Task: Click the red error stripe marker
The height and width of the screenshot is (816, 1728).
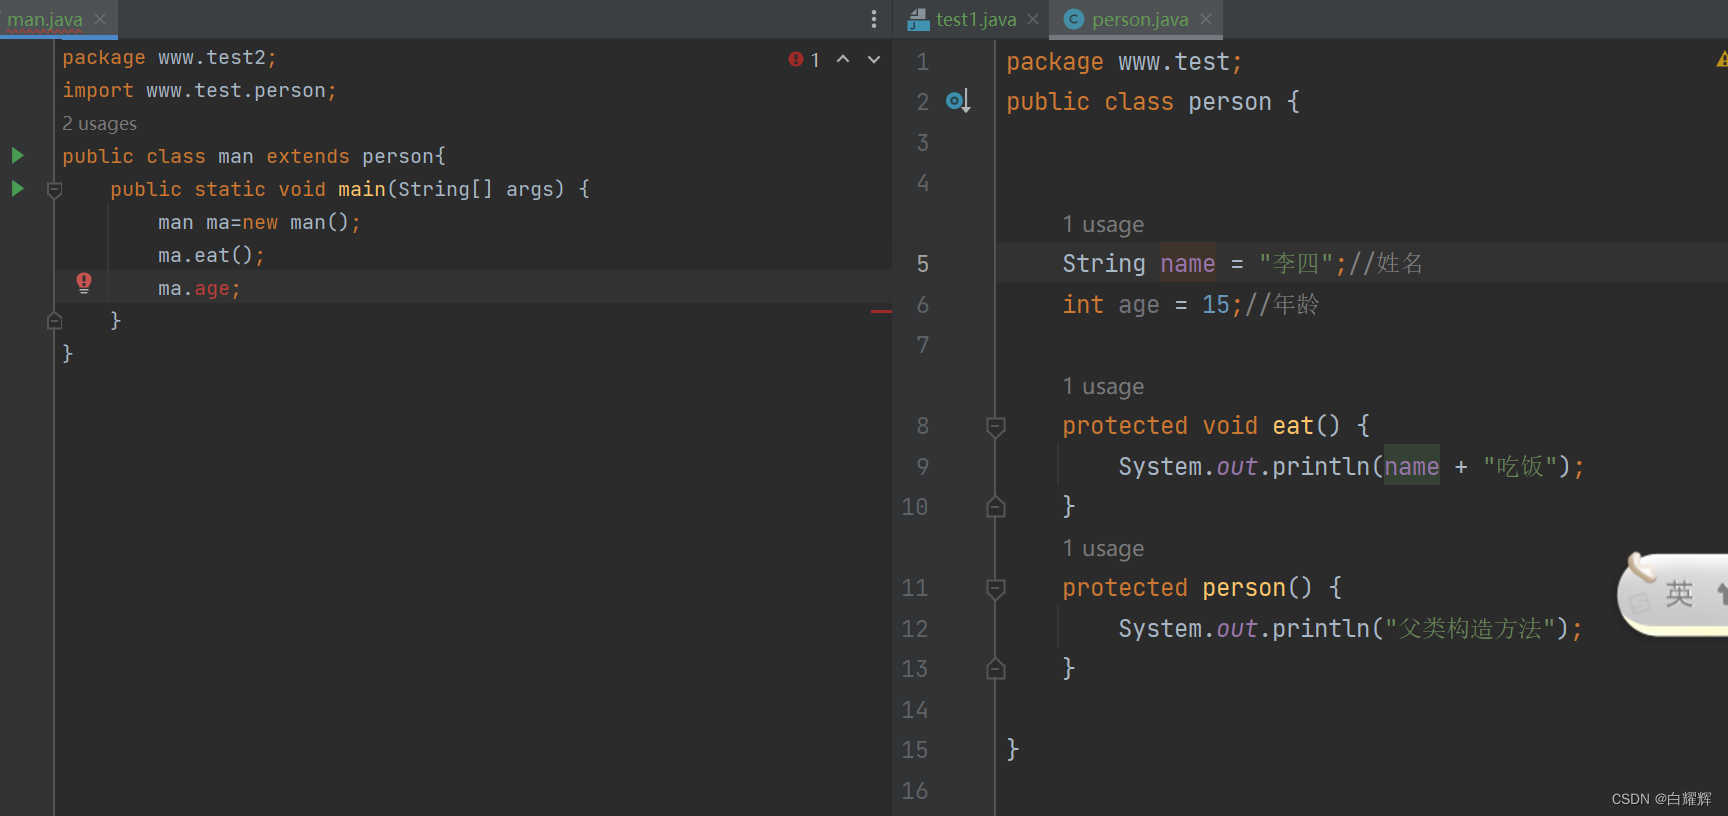Action: 881,312
